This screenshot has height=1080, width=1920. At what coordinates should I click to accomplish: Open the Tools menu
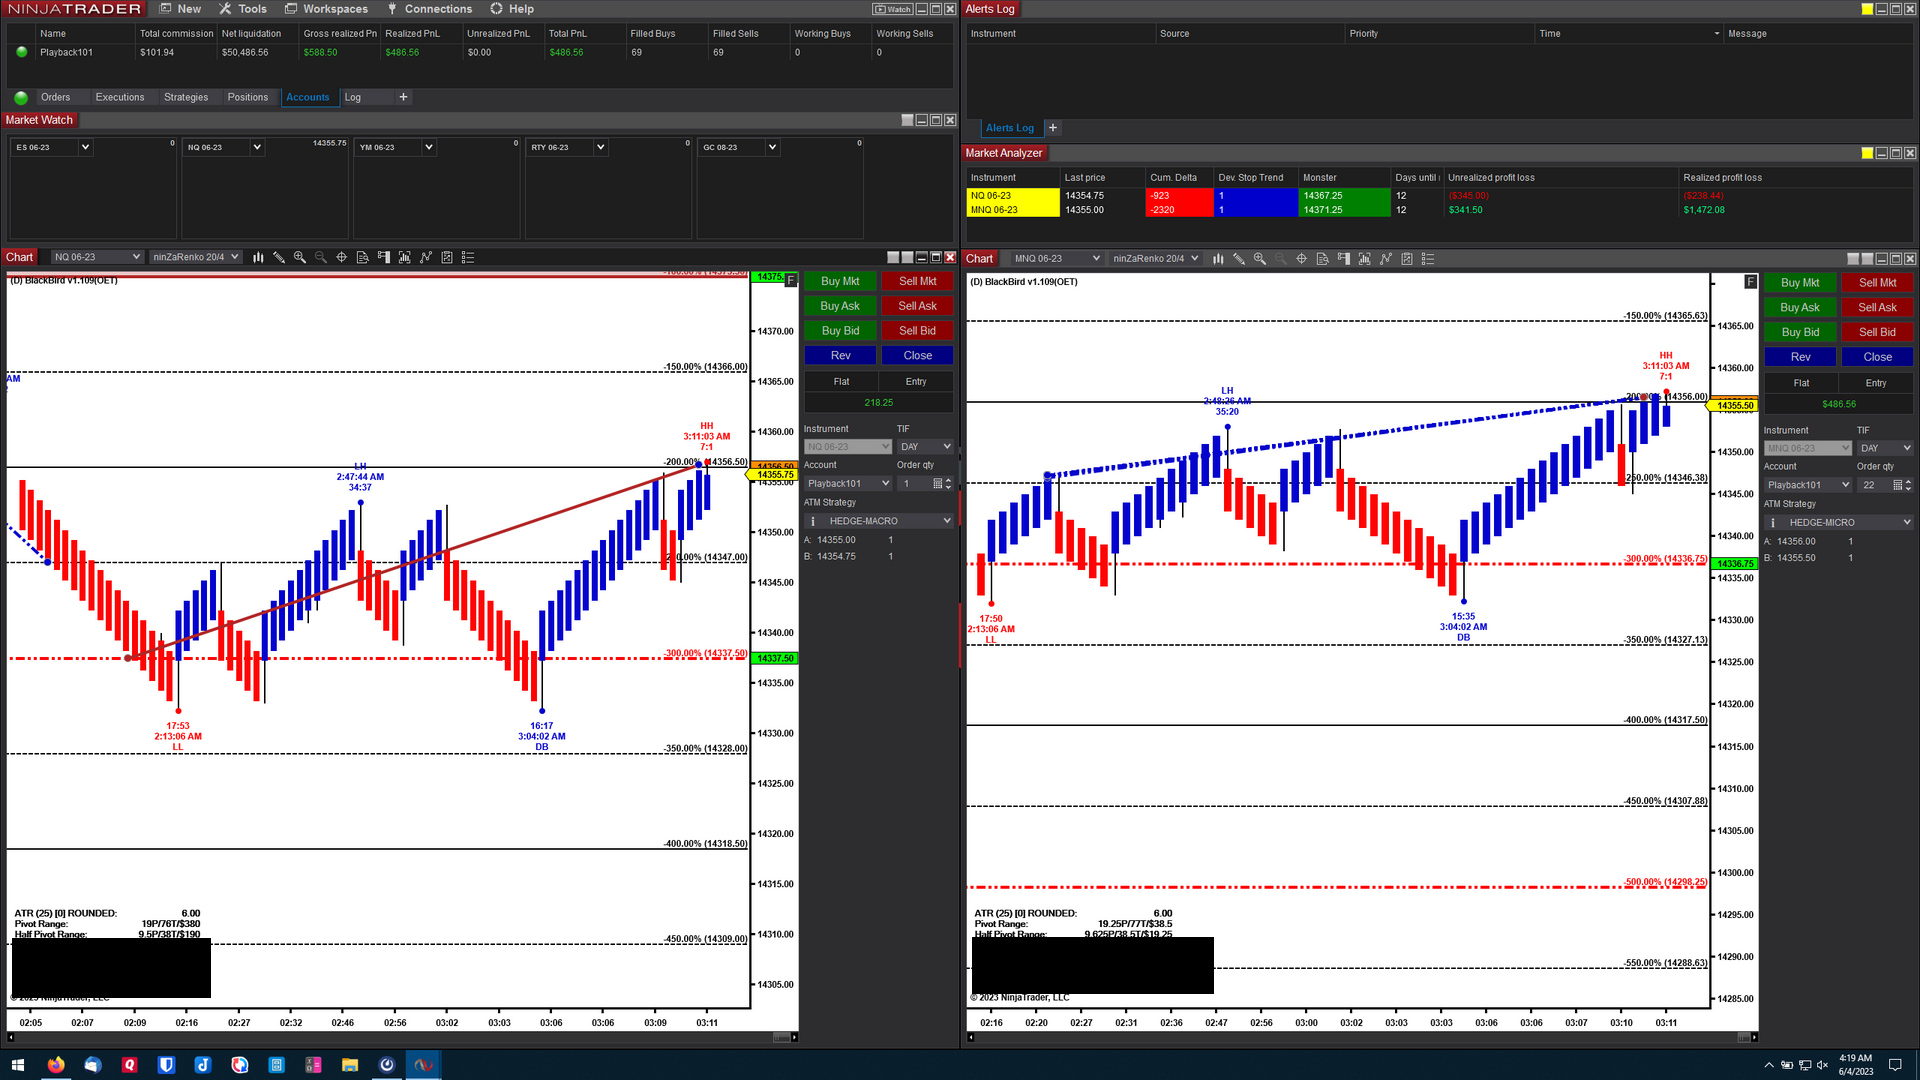[x=243, y=9]
